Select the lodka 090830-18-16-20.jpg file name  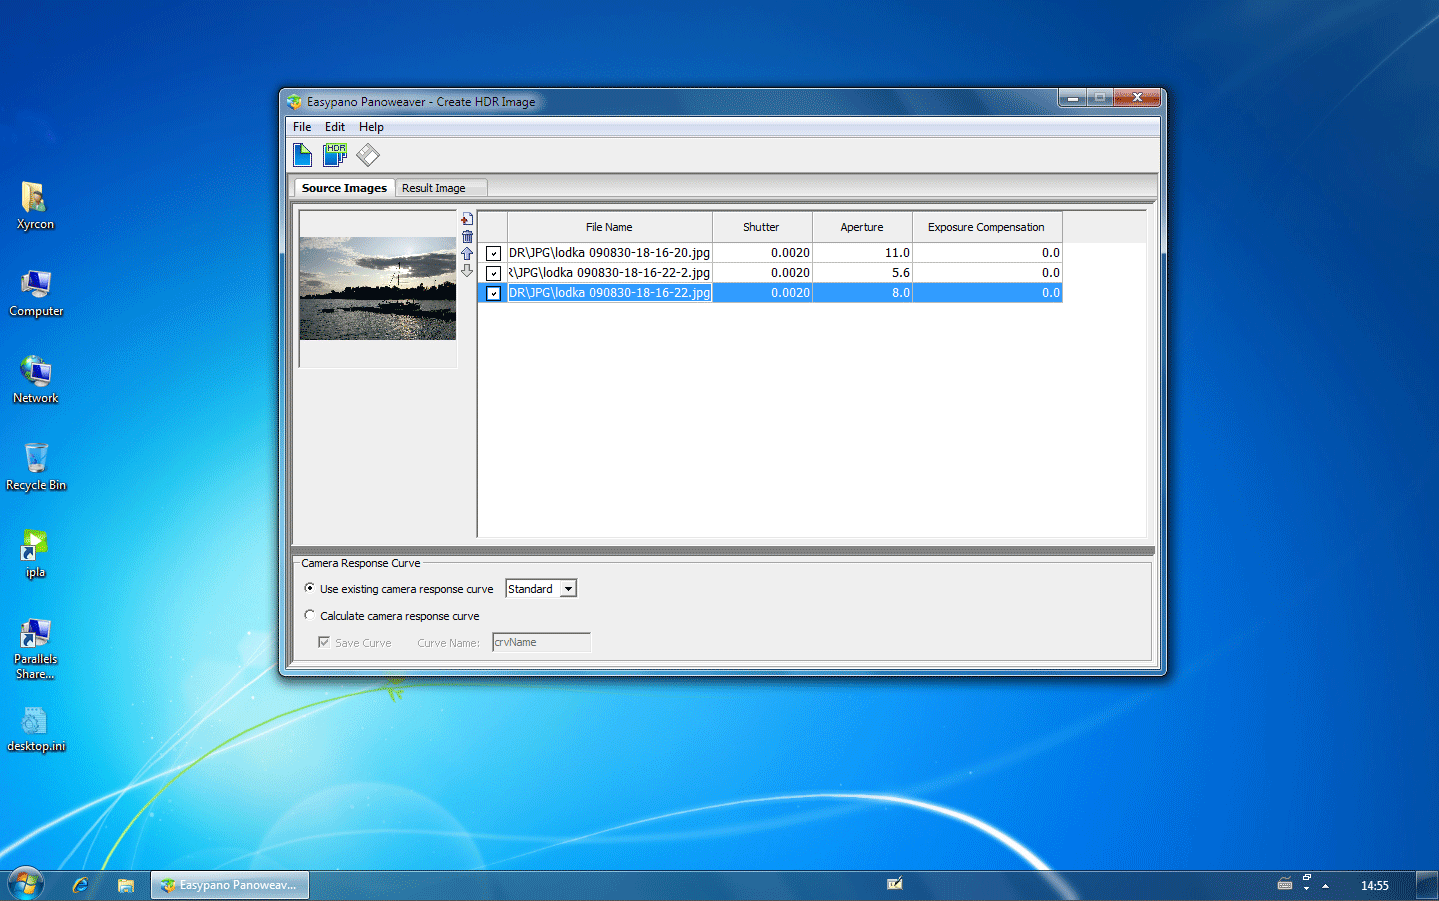point(610,253)
